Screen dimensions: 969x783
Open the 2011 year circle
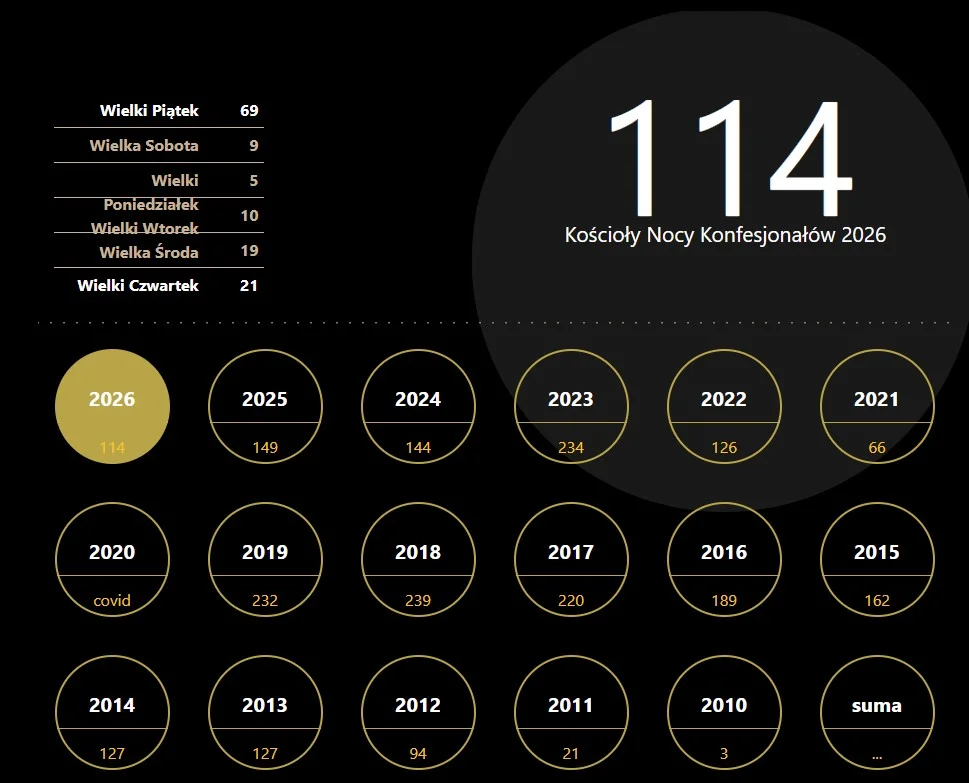[571, 713]
